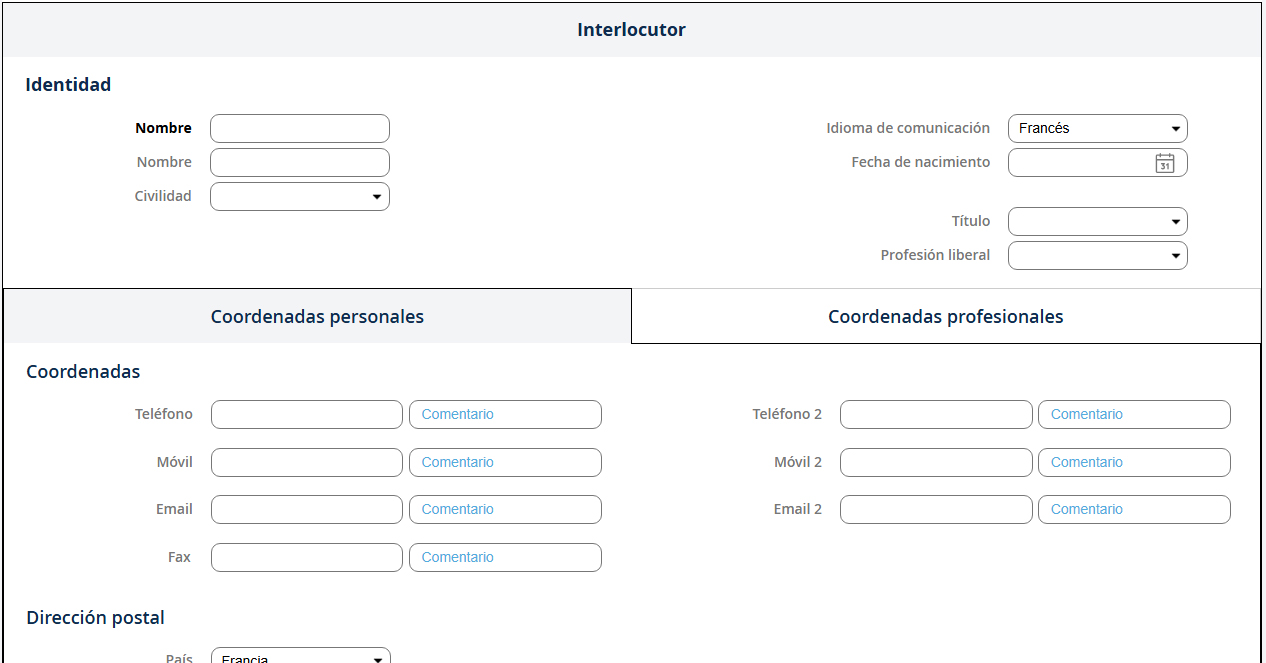Expand the Civilidad dropdown
Screen dimensions: 1266x663
[299, 197]
